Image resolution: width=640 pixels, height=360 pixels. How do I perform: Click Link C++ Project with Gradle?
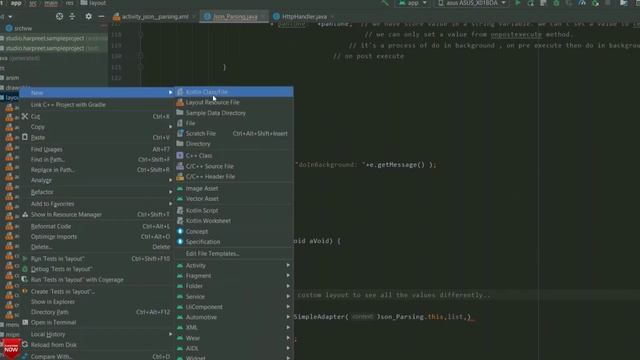coord(97,104)
